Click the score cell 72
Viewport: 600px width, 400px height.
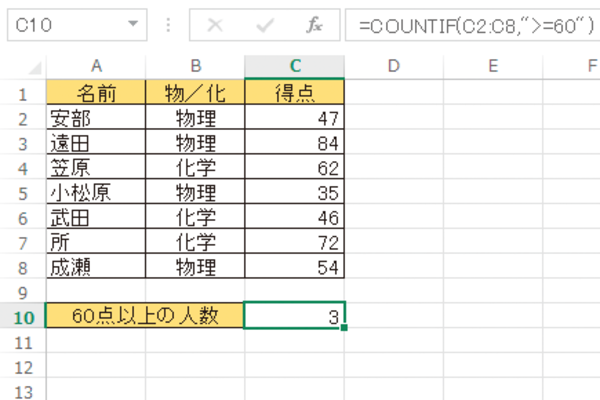[x=295, y=242]
